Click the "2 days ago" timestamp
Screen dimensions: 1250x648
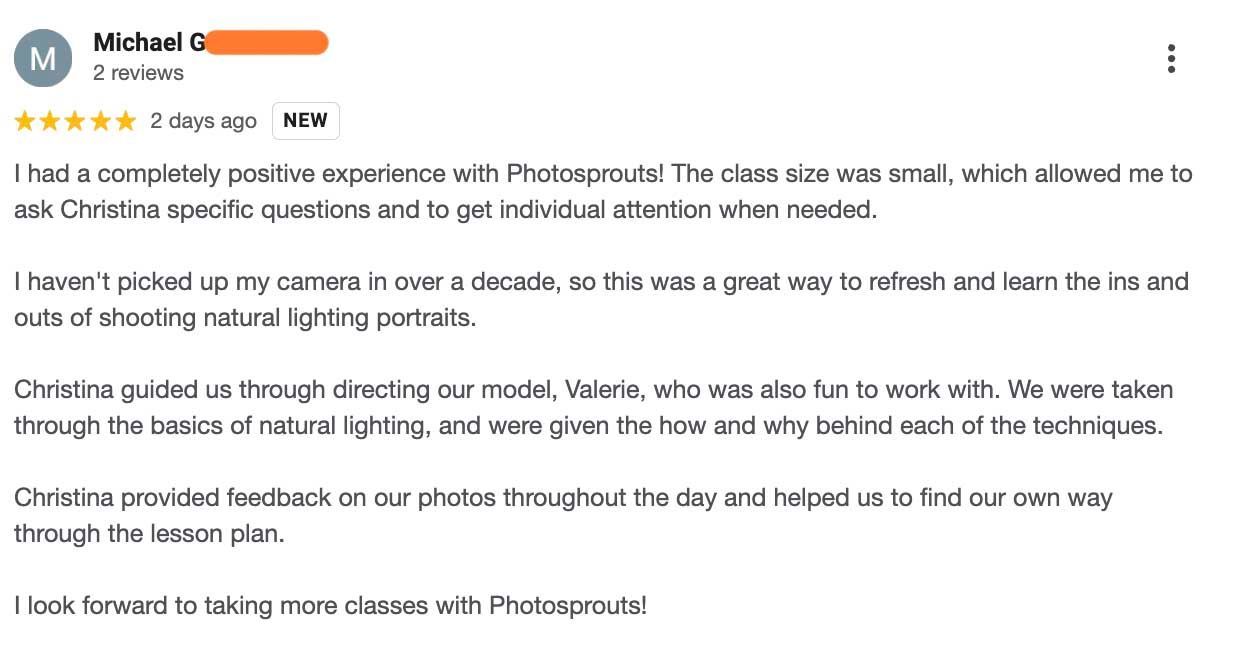(x=203, y=121)
